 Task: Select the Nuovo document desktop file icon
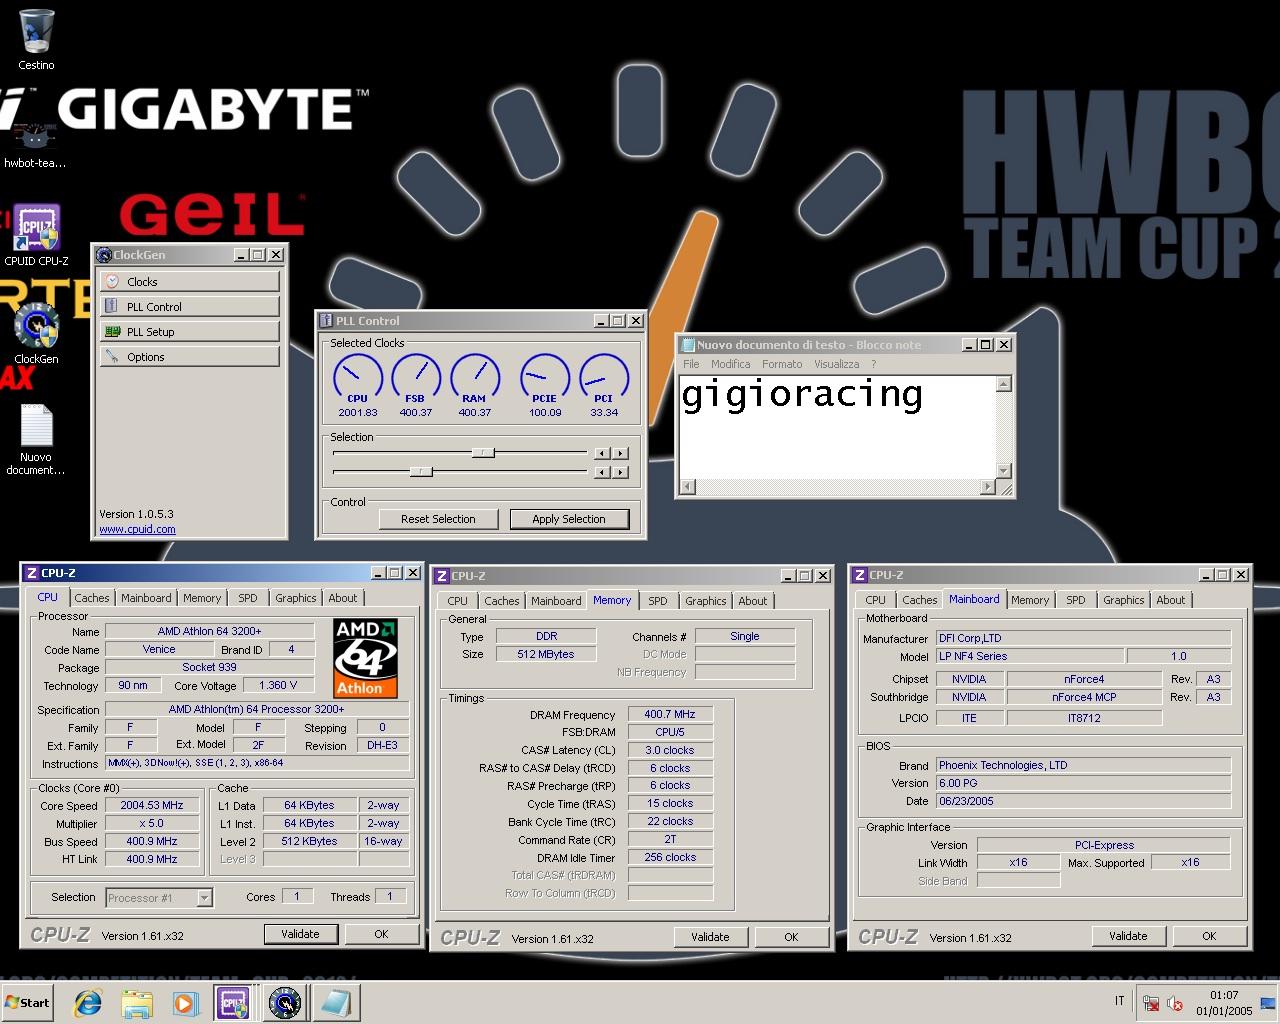pyautogui.click(x=36, y=440)
